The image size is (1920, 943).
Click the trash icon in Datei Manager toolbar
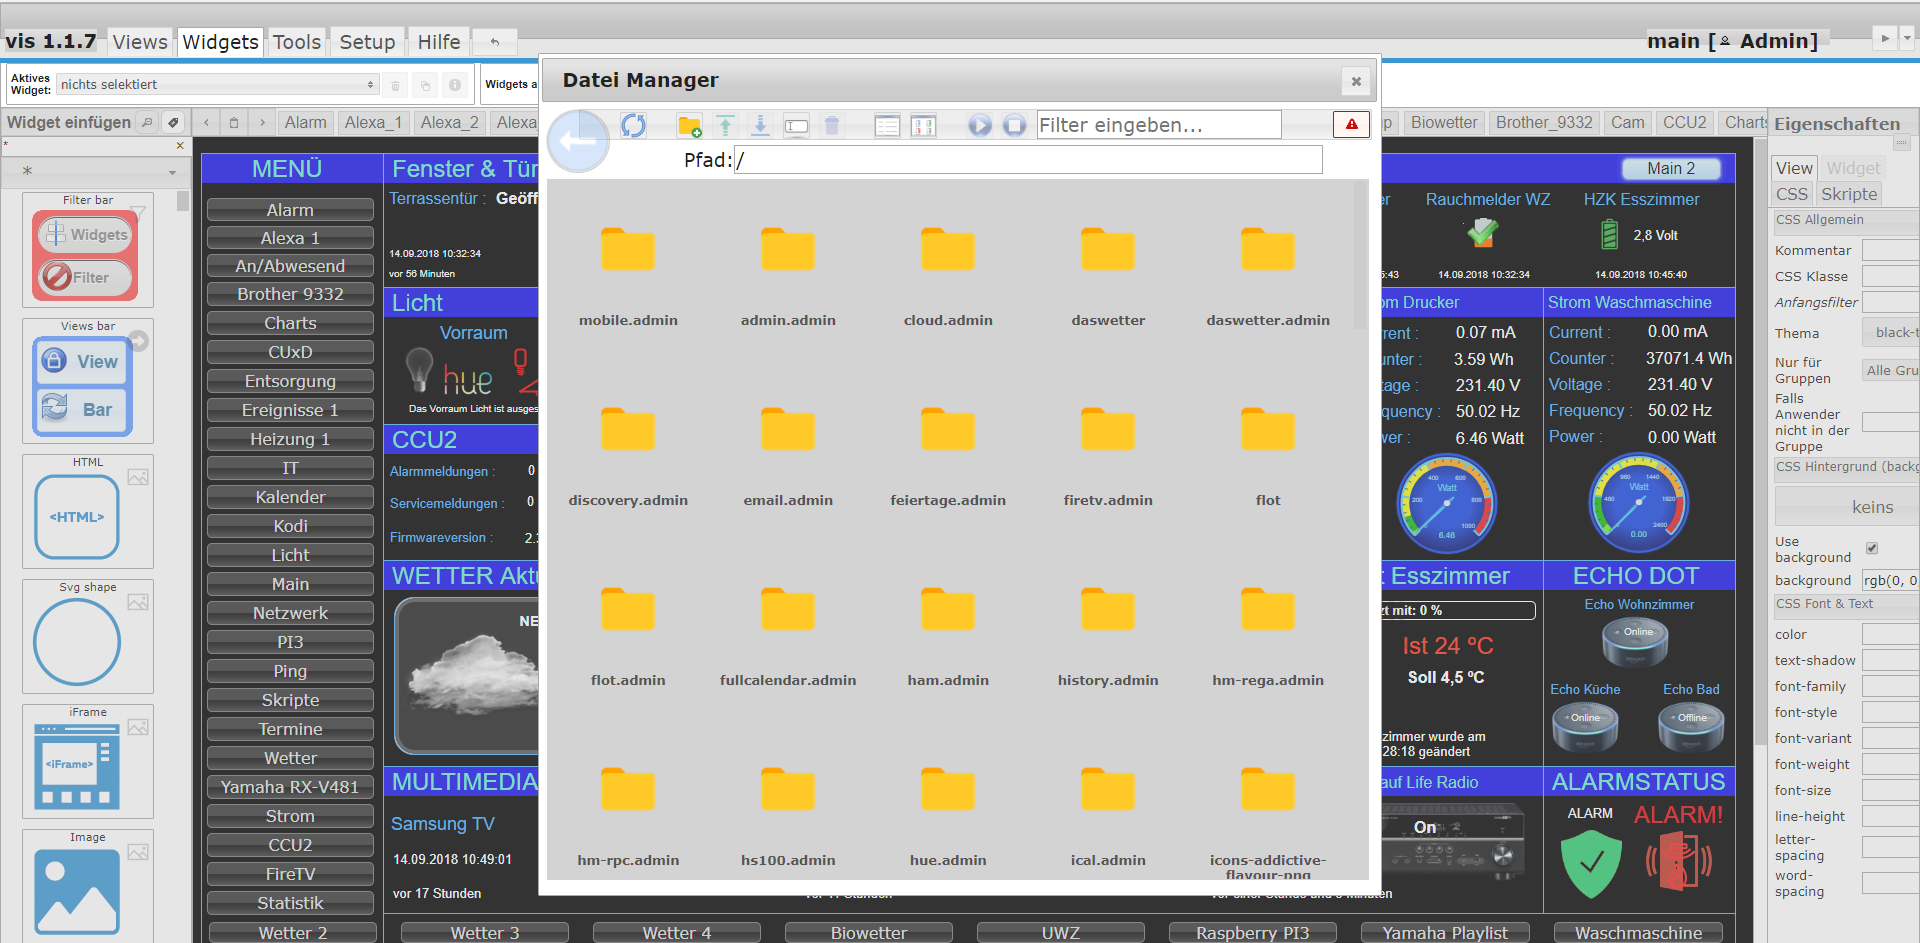831,125
